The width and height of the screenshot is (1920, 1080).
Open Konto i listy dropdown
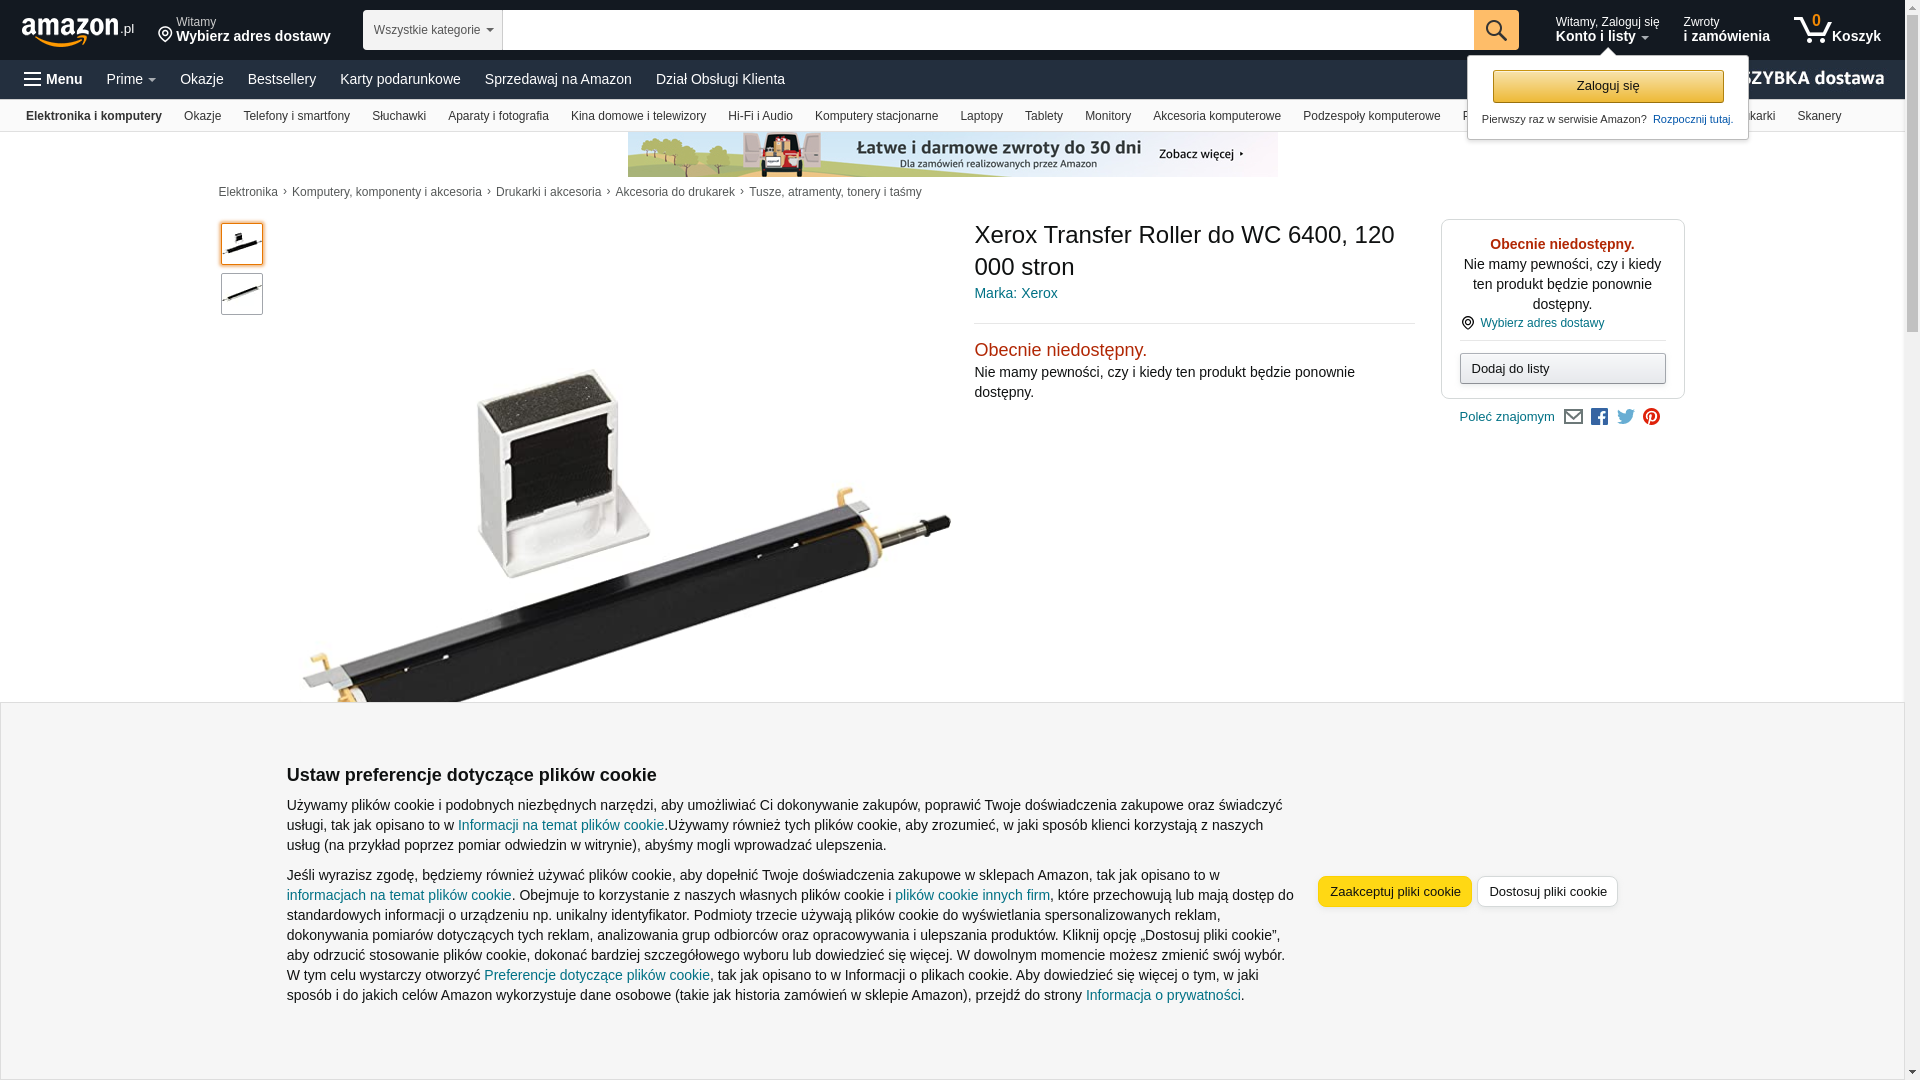click(x=1606, y=30)
